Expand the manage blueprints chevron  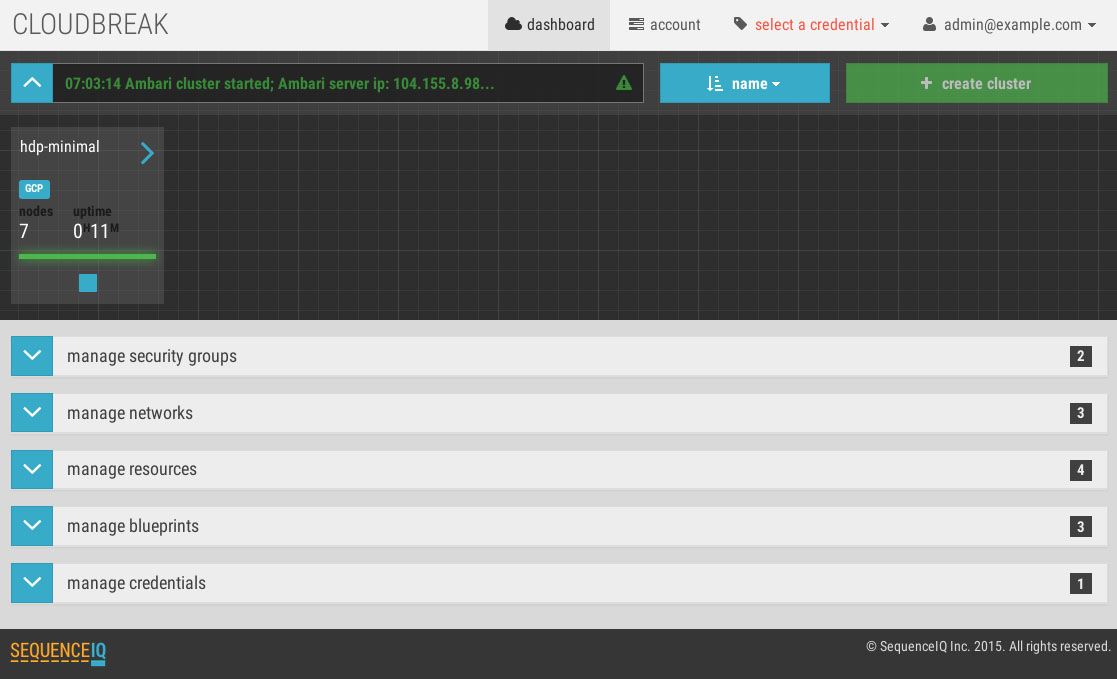pyautogui.click(x=32, y=526)
